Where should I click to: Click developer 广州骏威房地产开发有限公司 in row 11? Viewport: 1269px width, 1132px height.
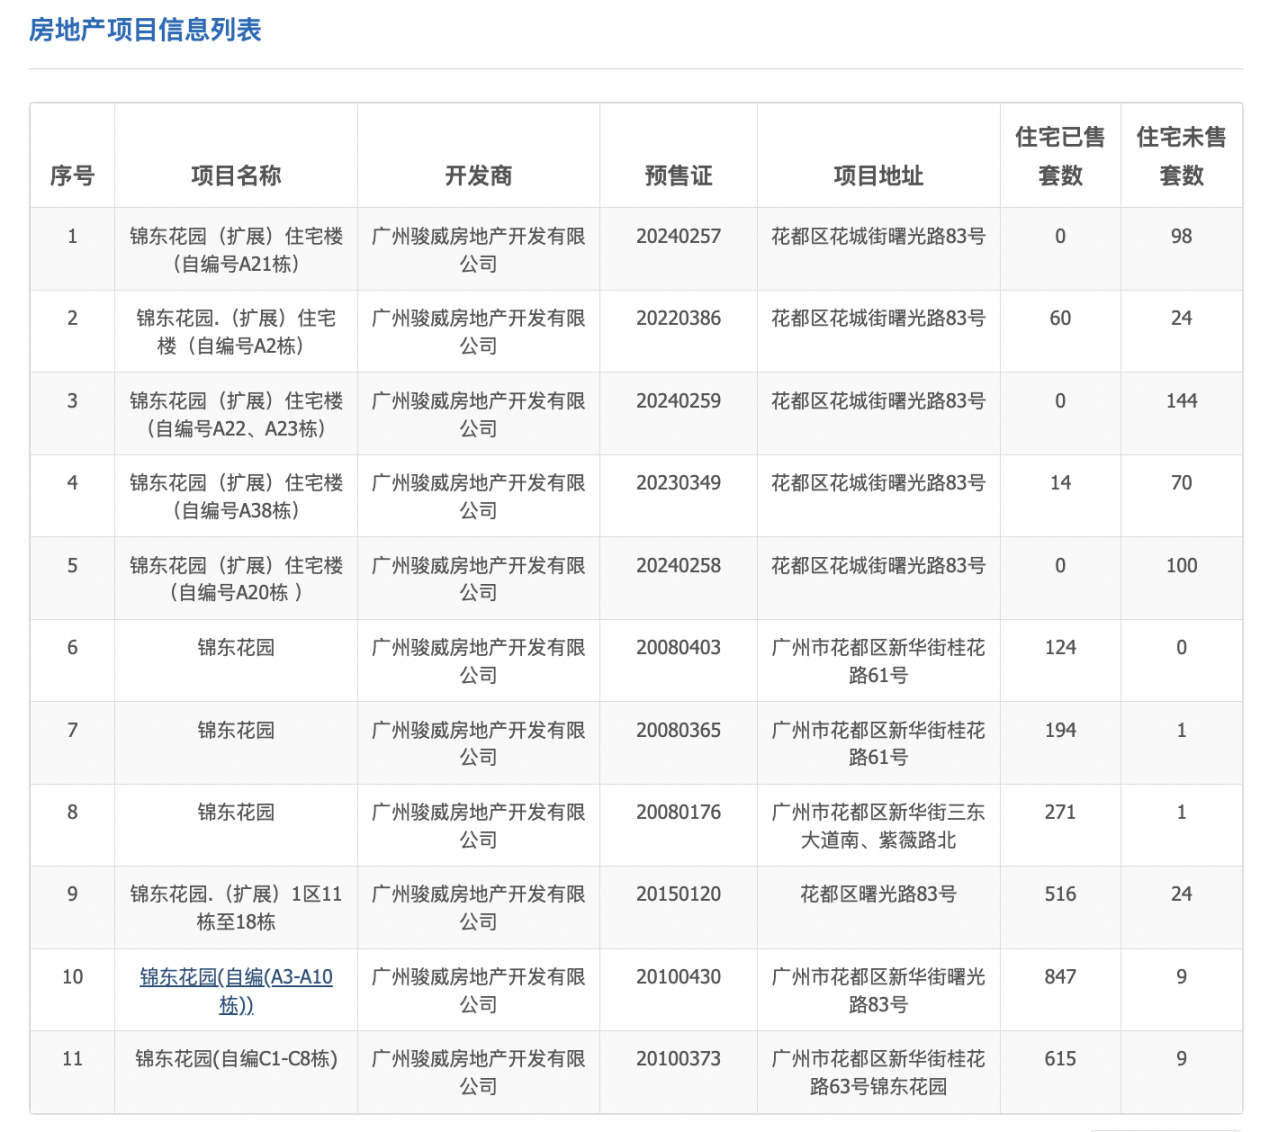click(478, 1073)
